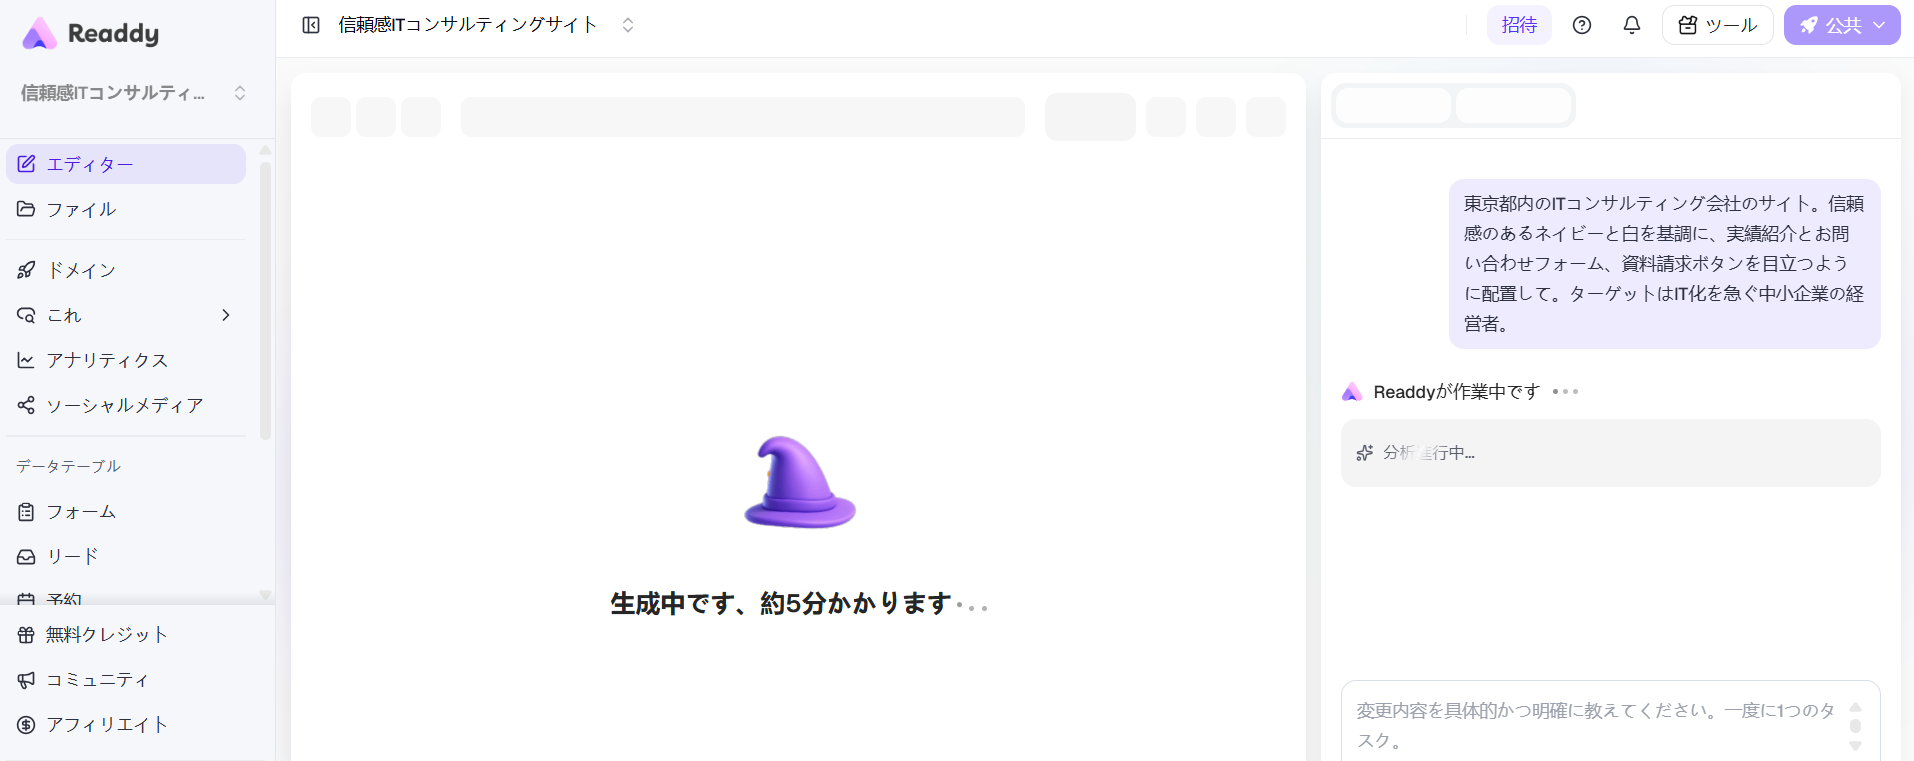Click the アナリティクス chart icon
The width and height of the screenshot is (1914, 761).
click(x=26, y=360)
